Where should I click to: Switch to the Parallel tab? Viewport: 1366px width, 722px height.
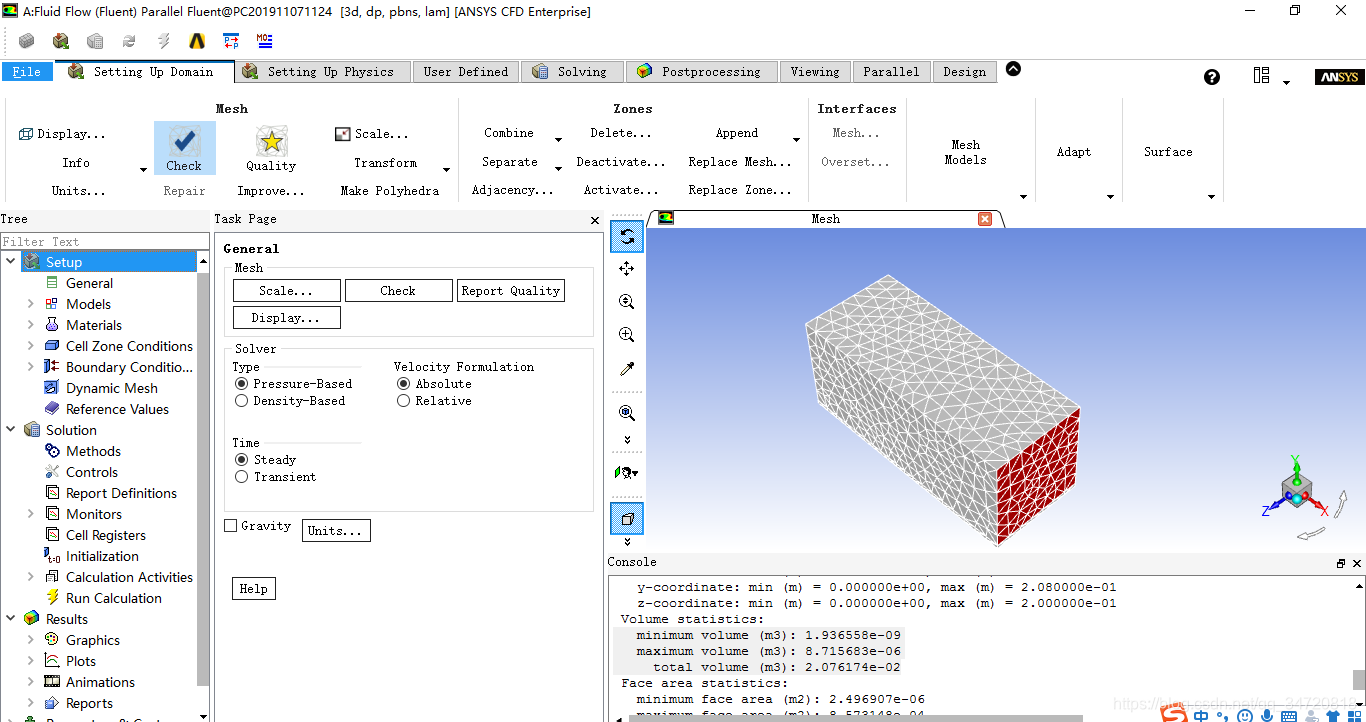coord(891,72)
